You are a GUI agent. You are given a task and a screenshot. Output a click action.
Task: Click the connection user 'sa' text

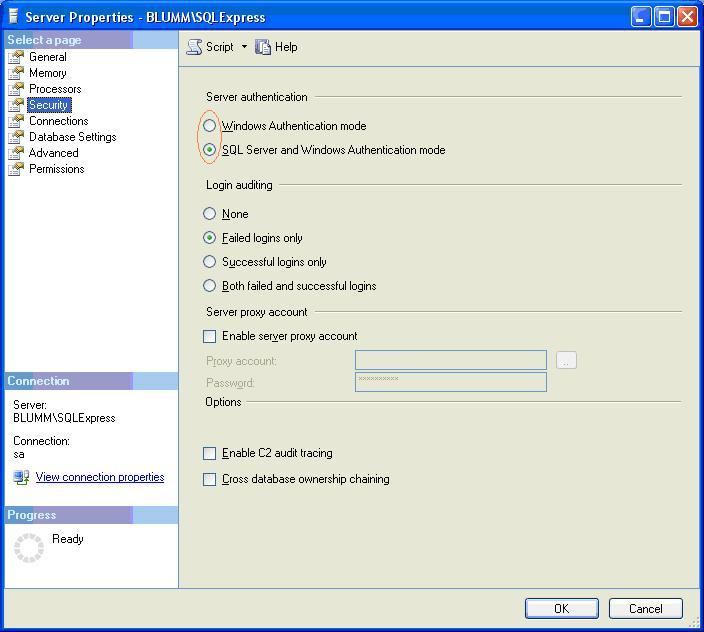[x=19, y=454]
